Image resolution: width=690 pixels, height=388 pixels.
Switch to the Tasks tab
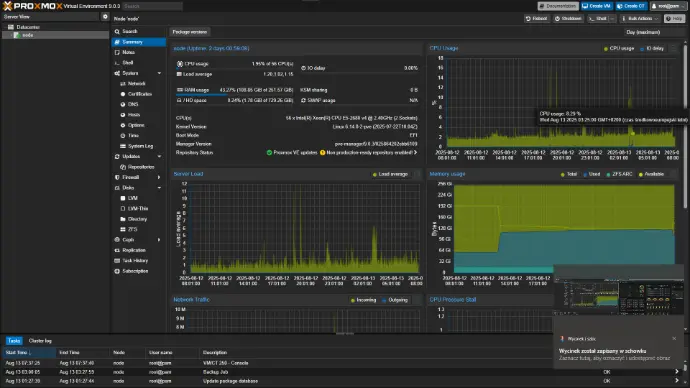(x=14, y=341)
